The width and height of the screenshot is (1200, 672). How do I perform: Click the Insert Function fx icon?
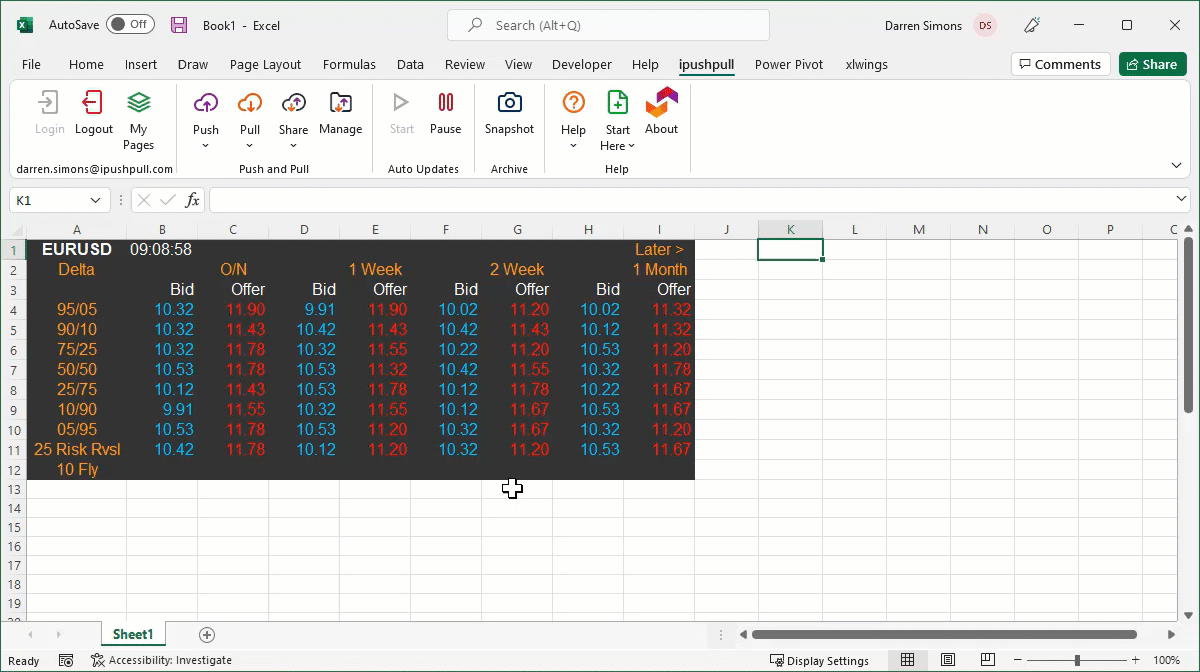[193, 200]
